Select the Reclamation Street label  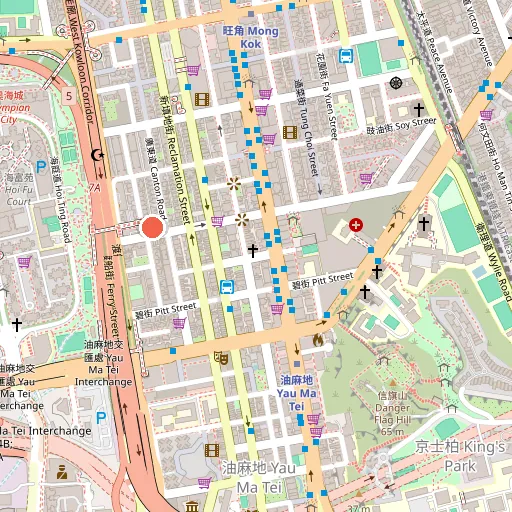[x=175, y=160]
